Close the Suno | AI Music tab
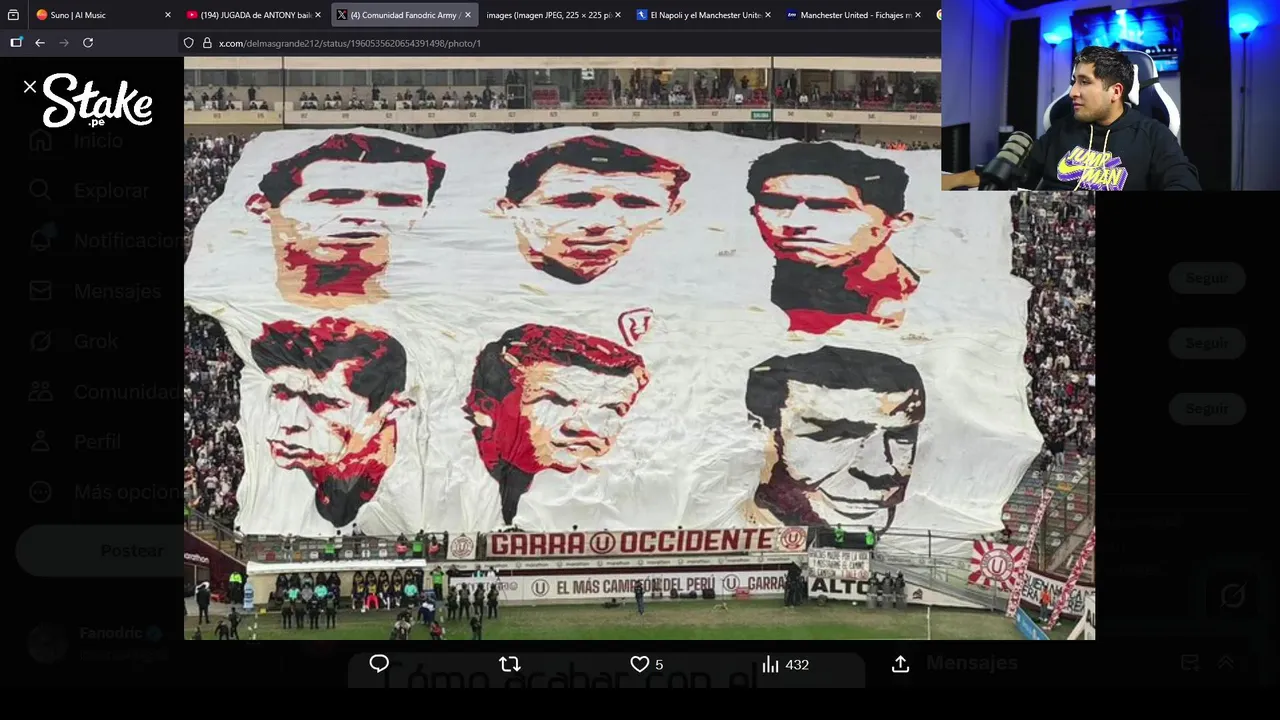Viewport: 1280px width, 720px height. point(168,15)
